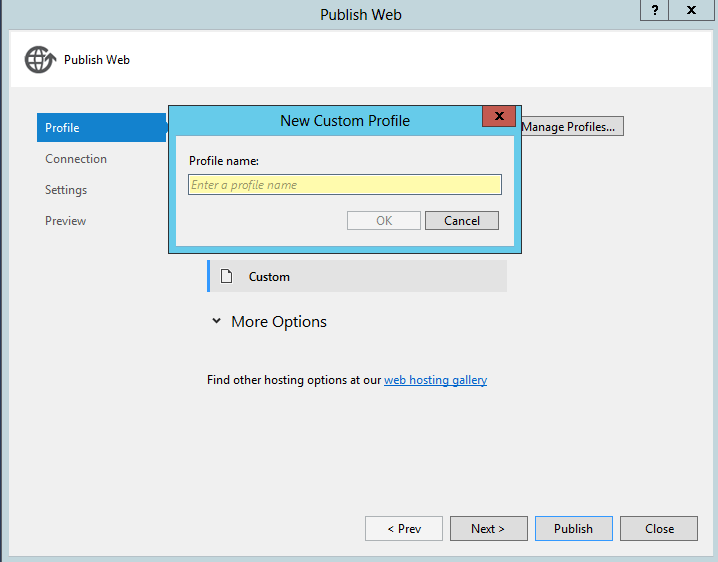Go to the Preview tab

66,221
